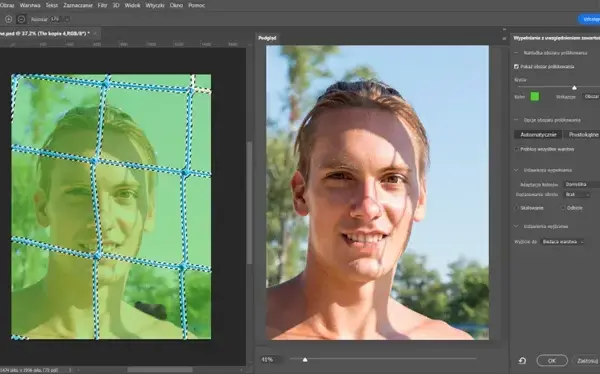This screenshot has width=600, height=374.
Task: Open the Obraz menu
Action: point(7,5)
